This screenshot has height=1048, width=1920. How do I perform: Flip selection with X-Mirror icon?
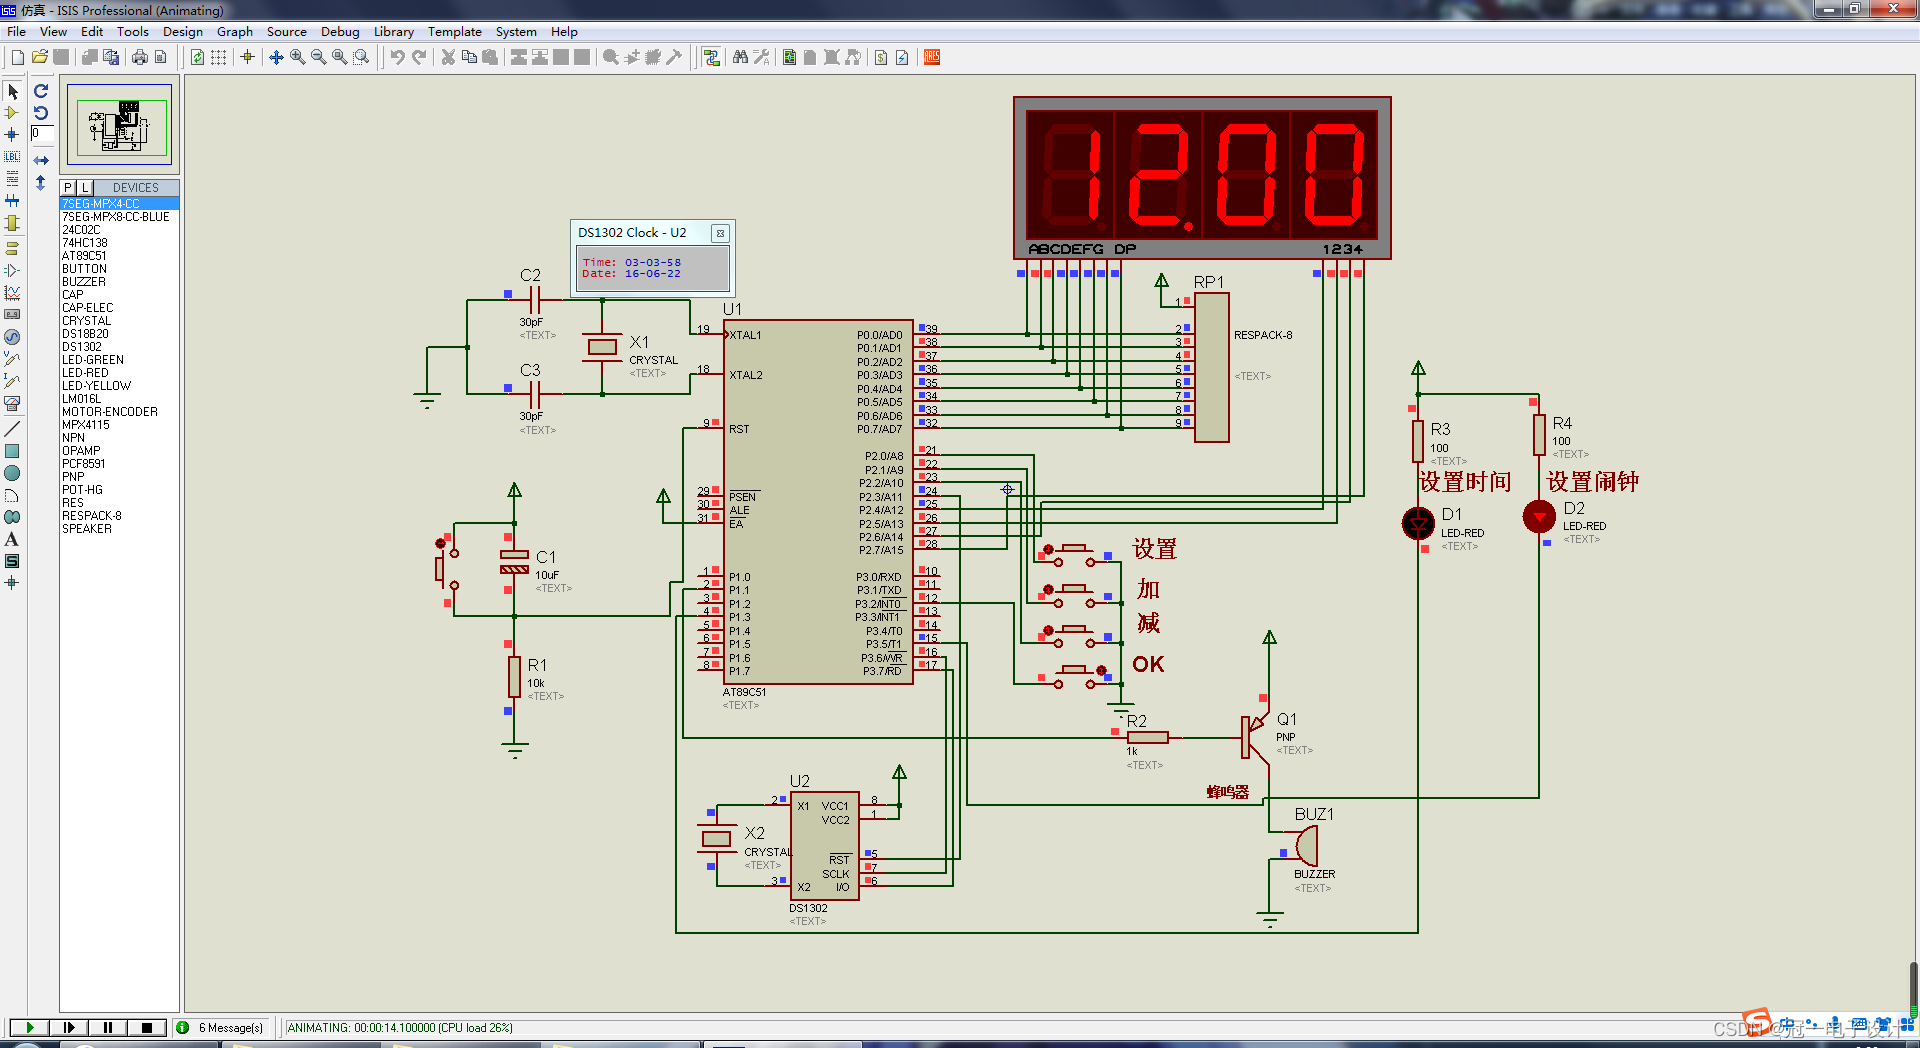[41, 160]
